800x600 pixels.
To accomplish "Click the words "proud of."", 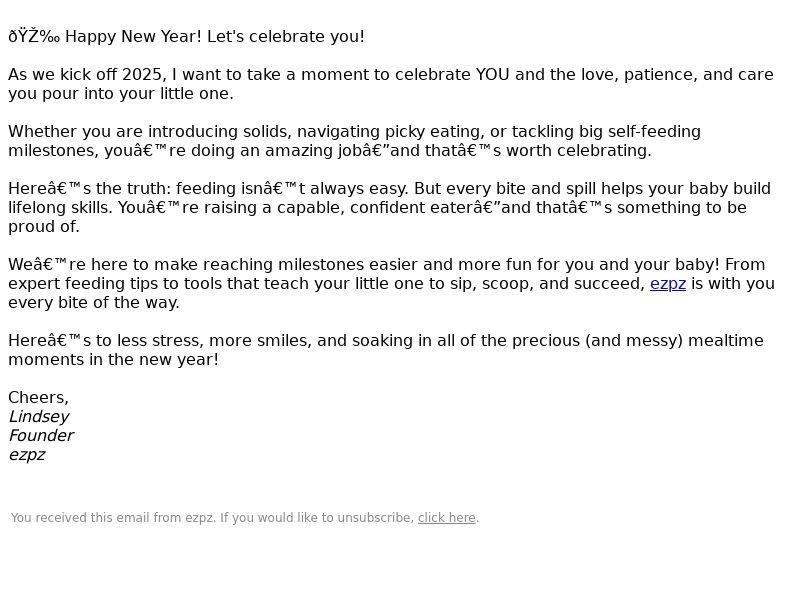I will tap(44, 227).
